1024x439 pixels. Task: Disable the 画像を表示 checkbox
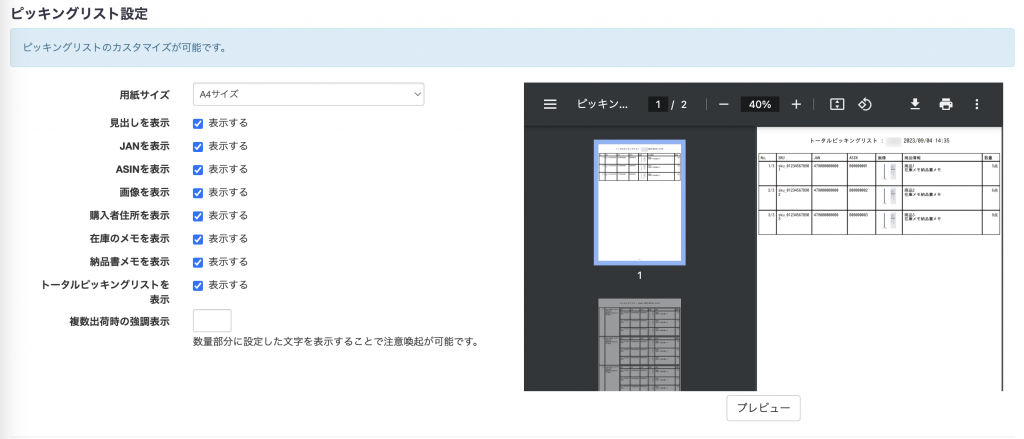click(198, 193)
